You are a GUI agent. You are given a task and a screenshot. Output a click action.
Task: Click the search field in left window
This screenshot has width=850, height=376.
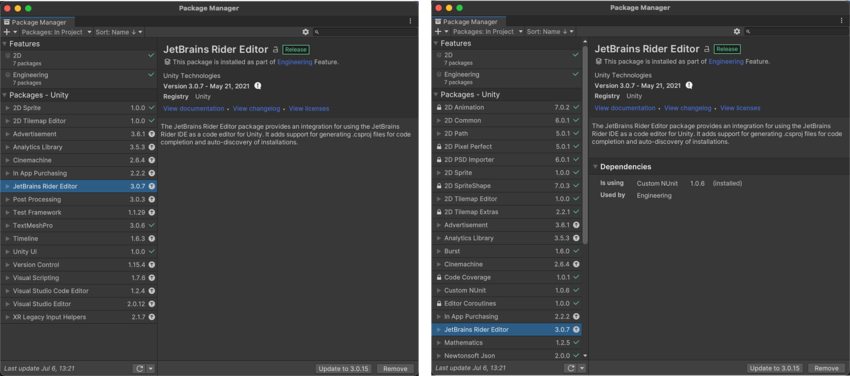pos(365,33)
